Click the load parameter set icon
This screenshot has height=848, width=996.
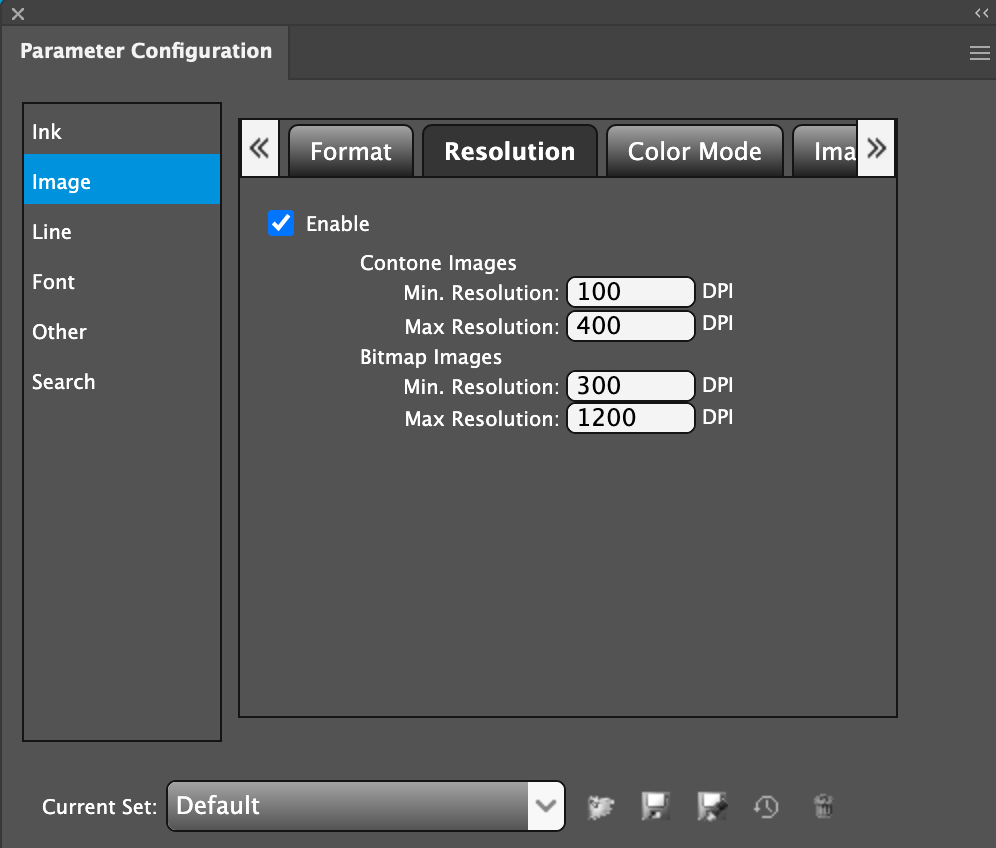(602, 806)
